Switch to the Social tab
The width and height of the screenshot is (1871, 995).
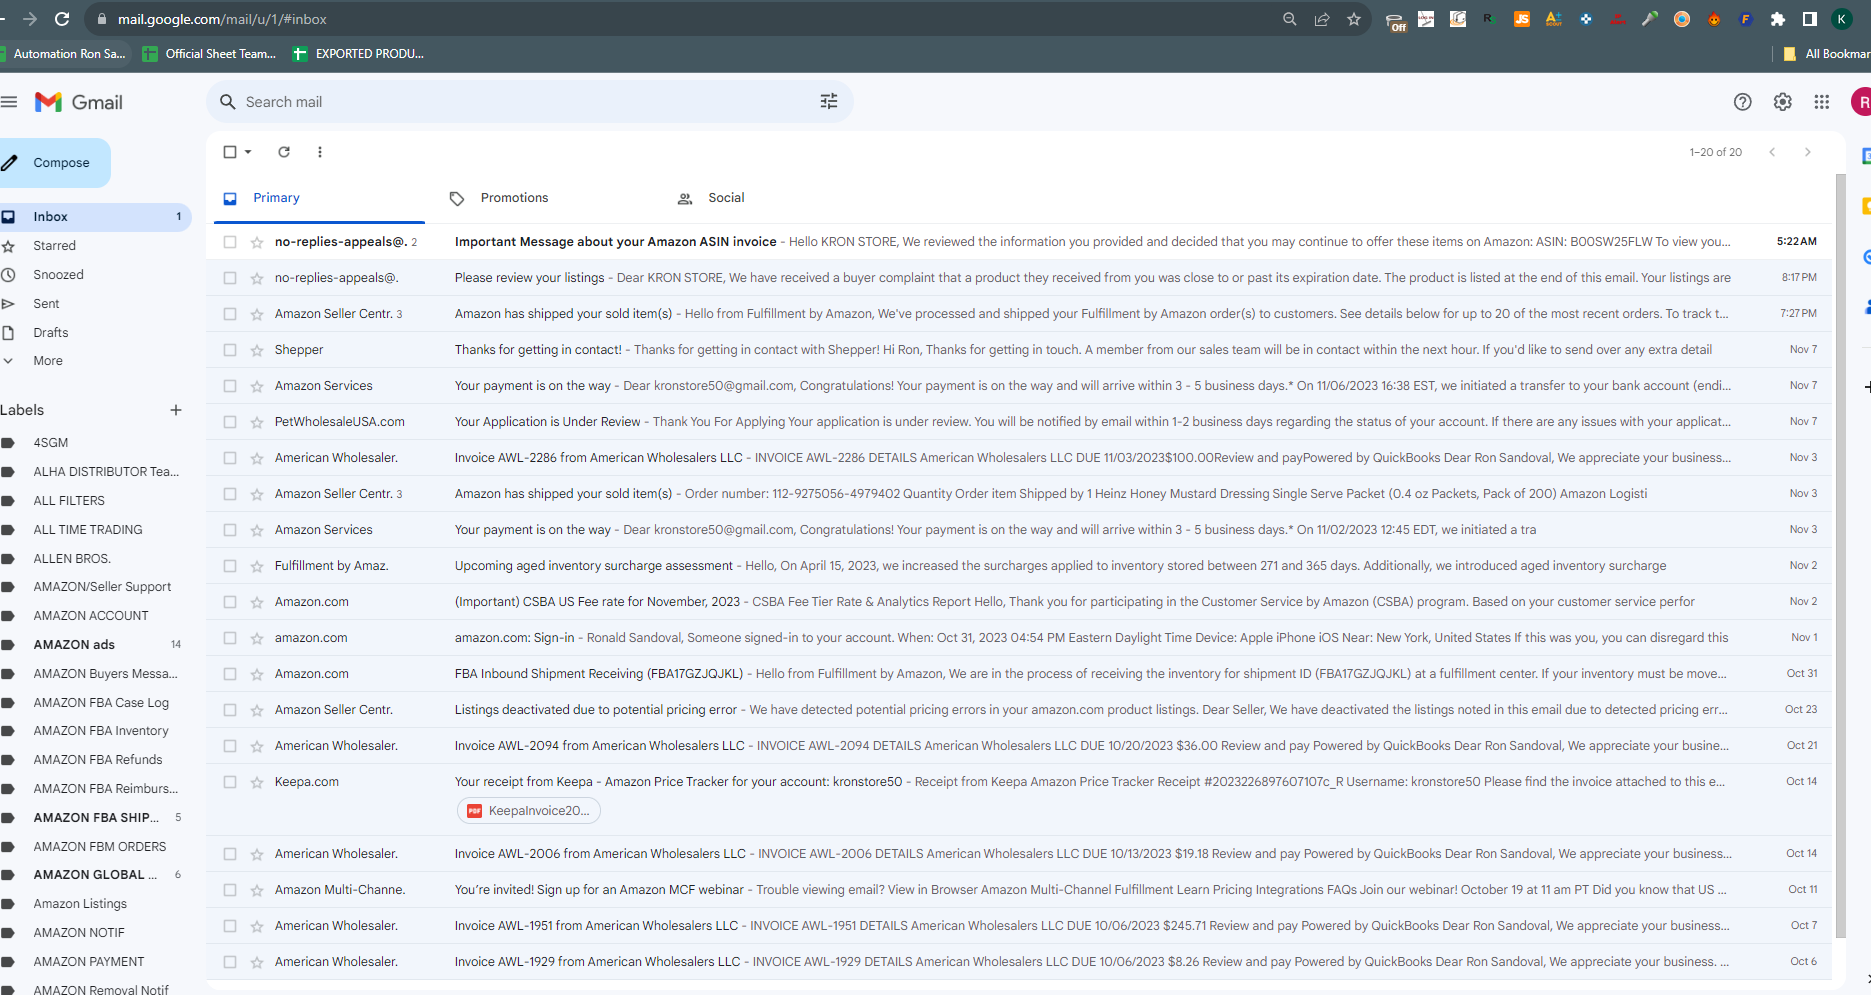point(726,198)
